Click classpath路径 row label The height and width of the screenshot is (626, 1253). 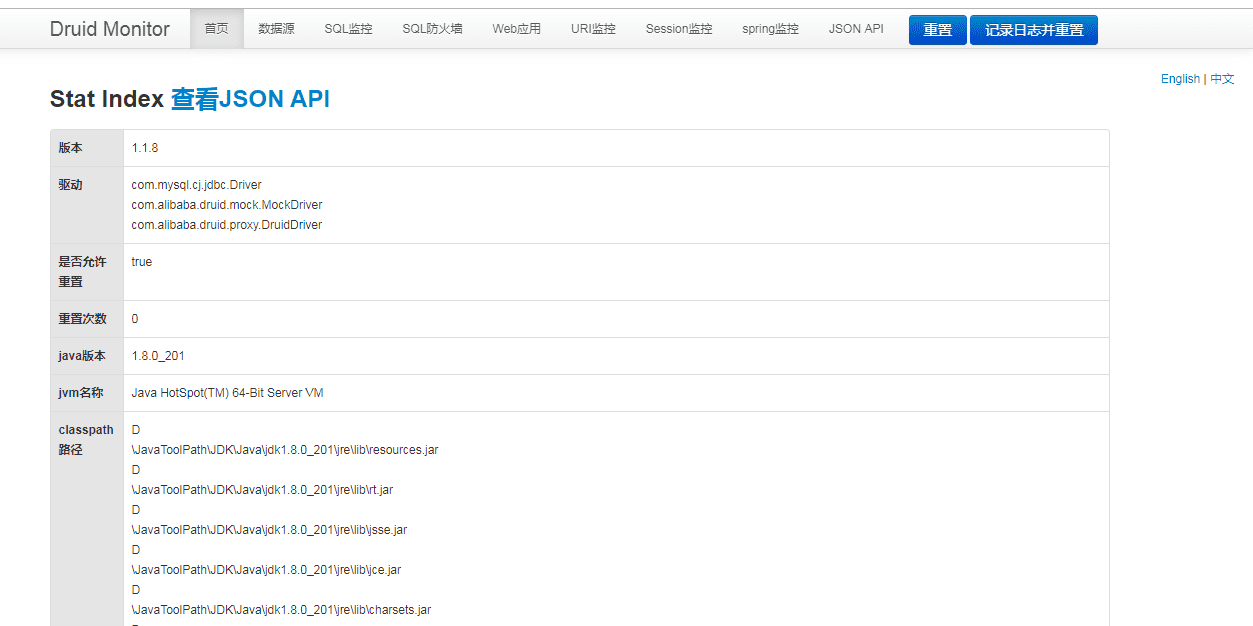(86, 440)
